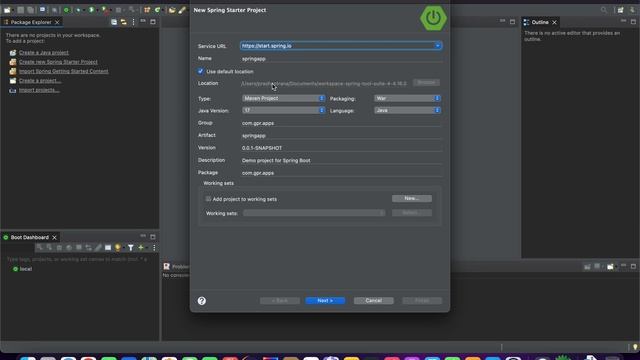The height and width of the screenshot is (360, 640).
Task: Click the Problems view icon
Action: (x=167, y=267)
